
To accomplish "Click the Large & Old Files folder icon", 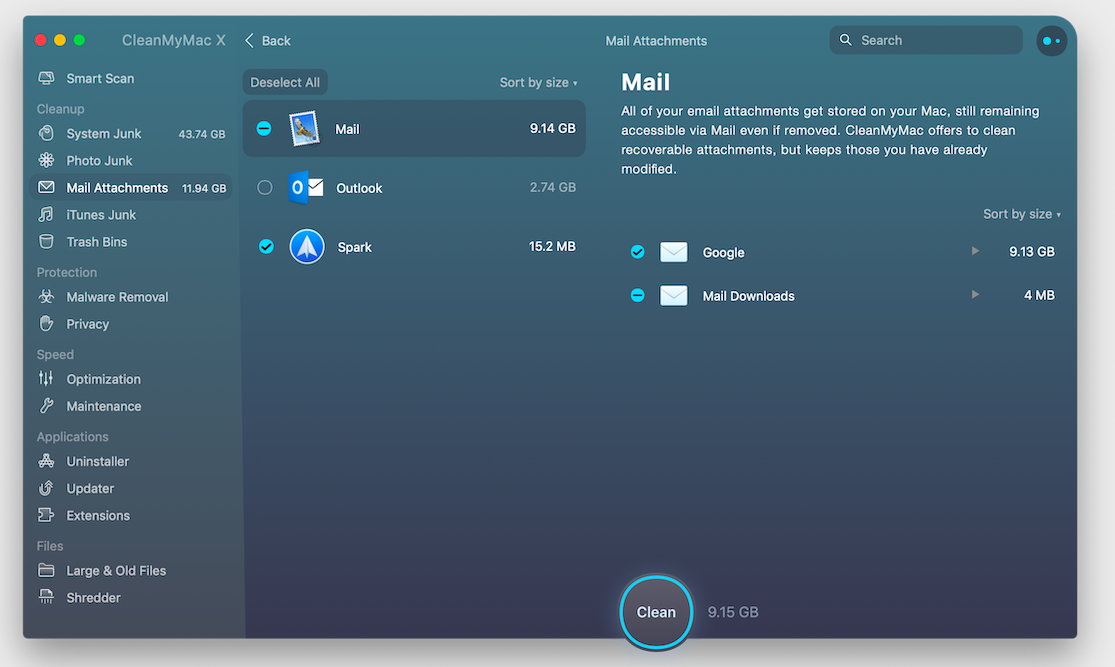I will (x=46, y=570).
